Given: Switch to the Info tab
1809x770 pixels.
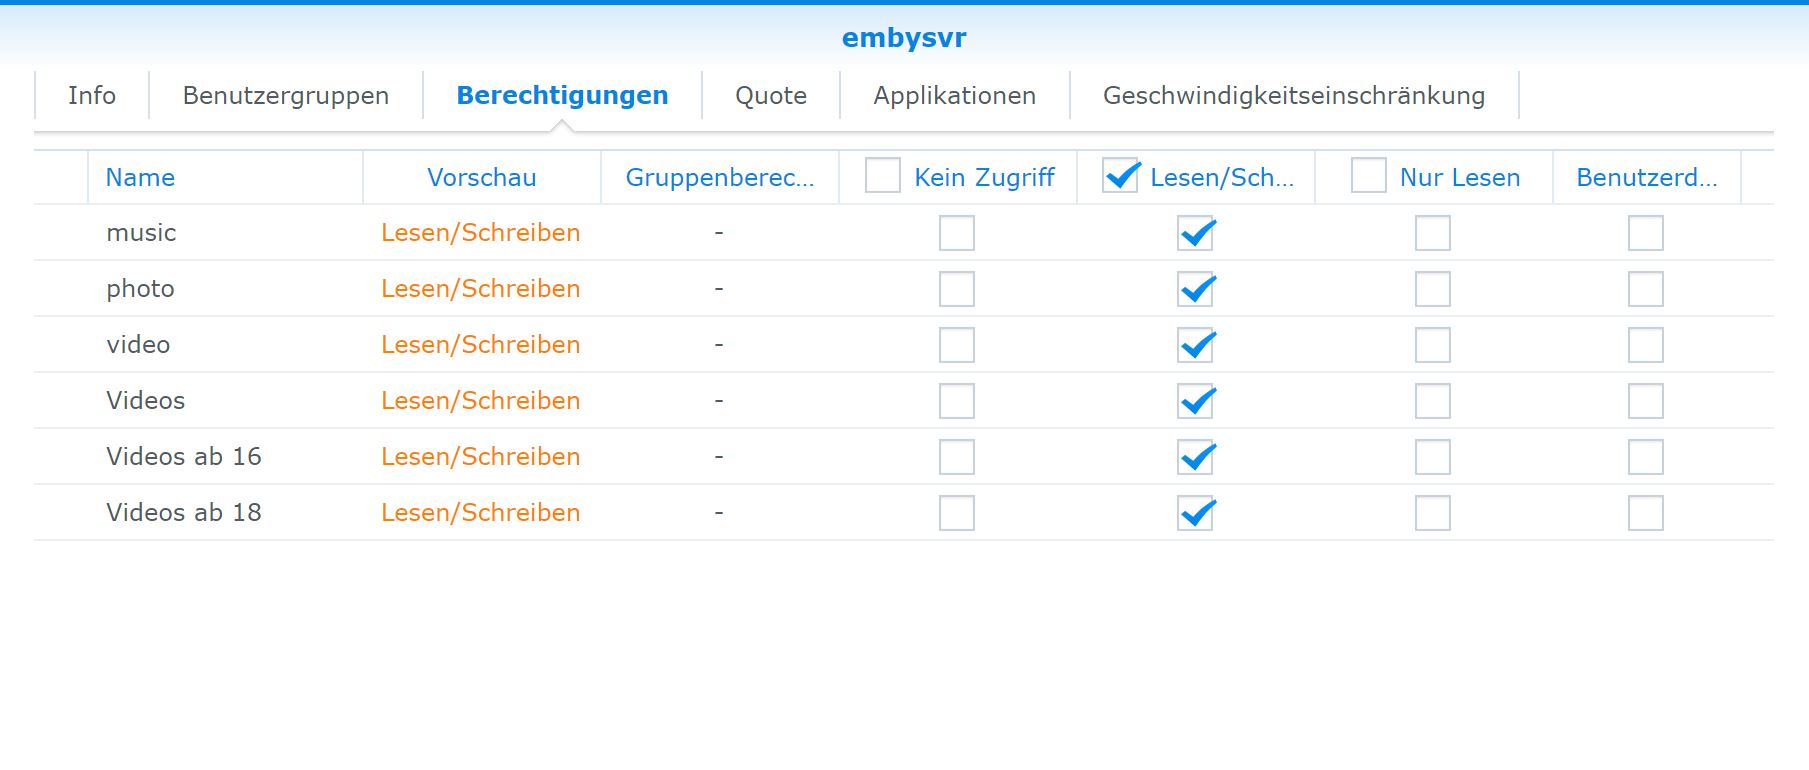Looking at the screenshot, I should 92,95.
